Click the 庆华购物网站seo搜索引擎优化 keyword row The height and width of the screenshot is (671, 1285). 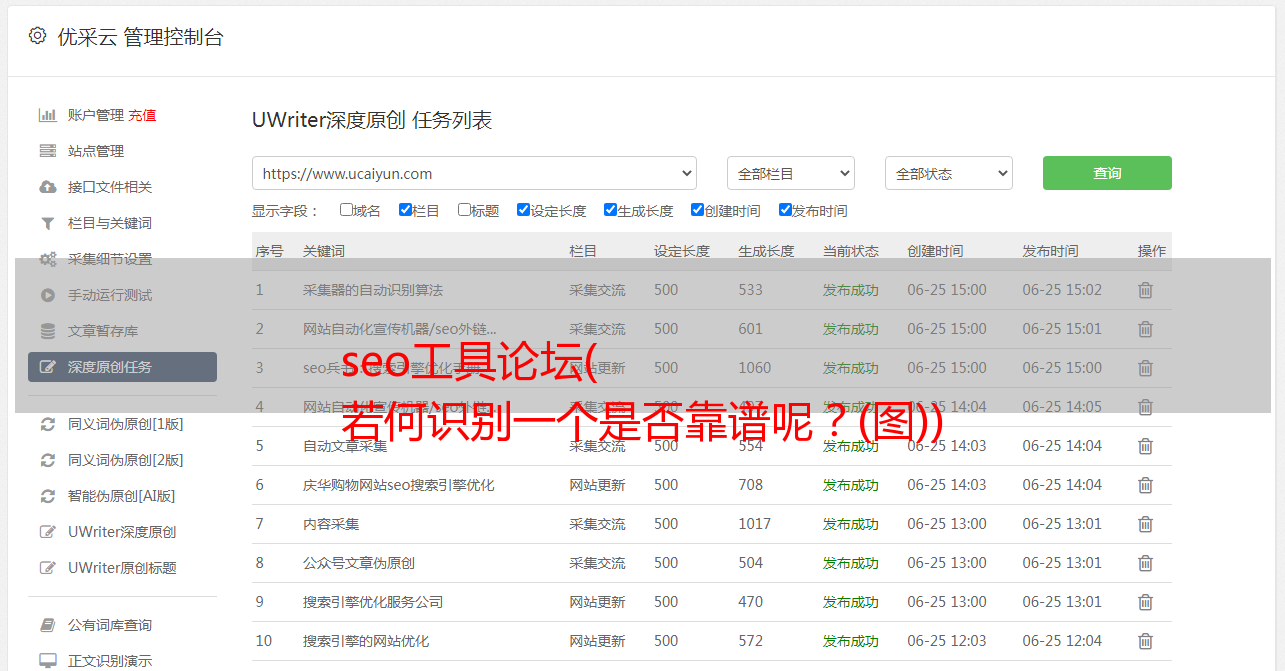click(398, 485)
